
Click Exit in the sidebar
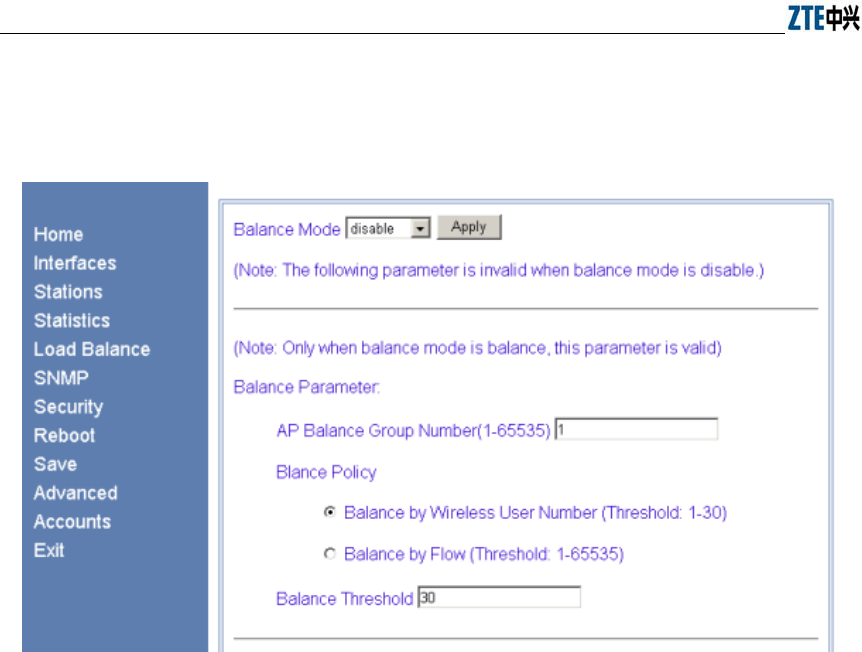(x=49, y=550)
